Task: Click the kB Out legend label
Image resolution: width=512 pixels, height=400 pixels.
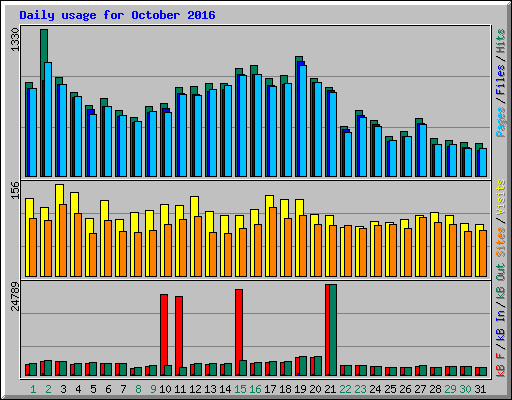Action: [501, 282]
